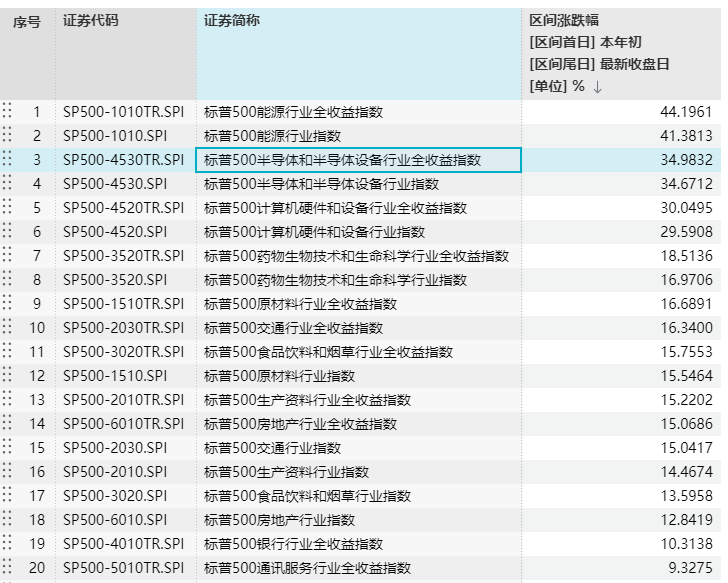Select name 标普500食品饮料和烟草行业指数

(307, 496)
